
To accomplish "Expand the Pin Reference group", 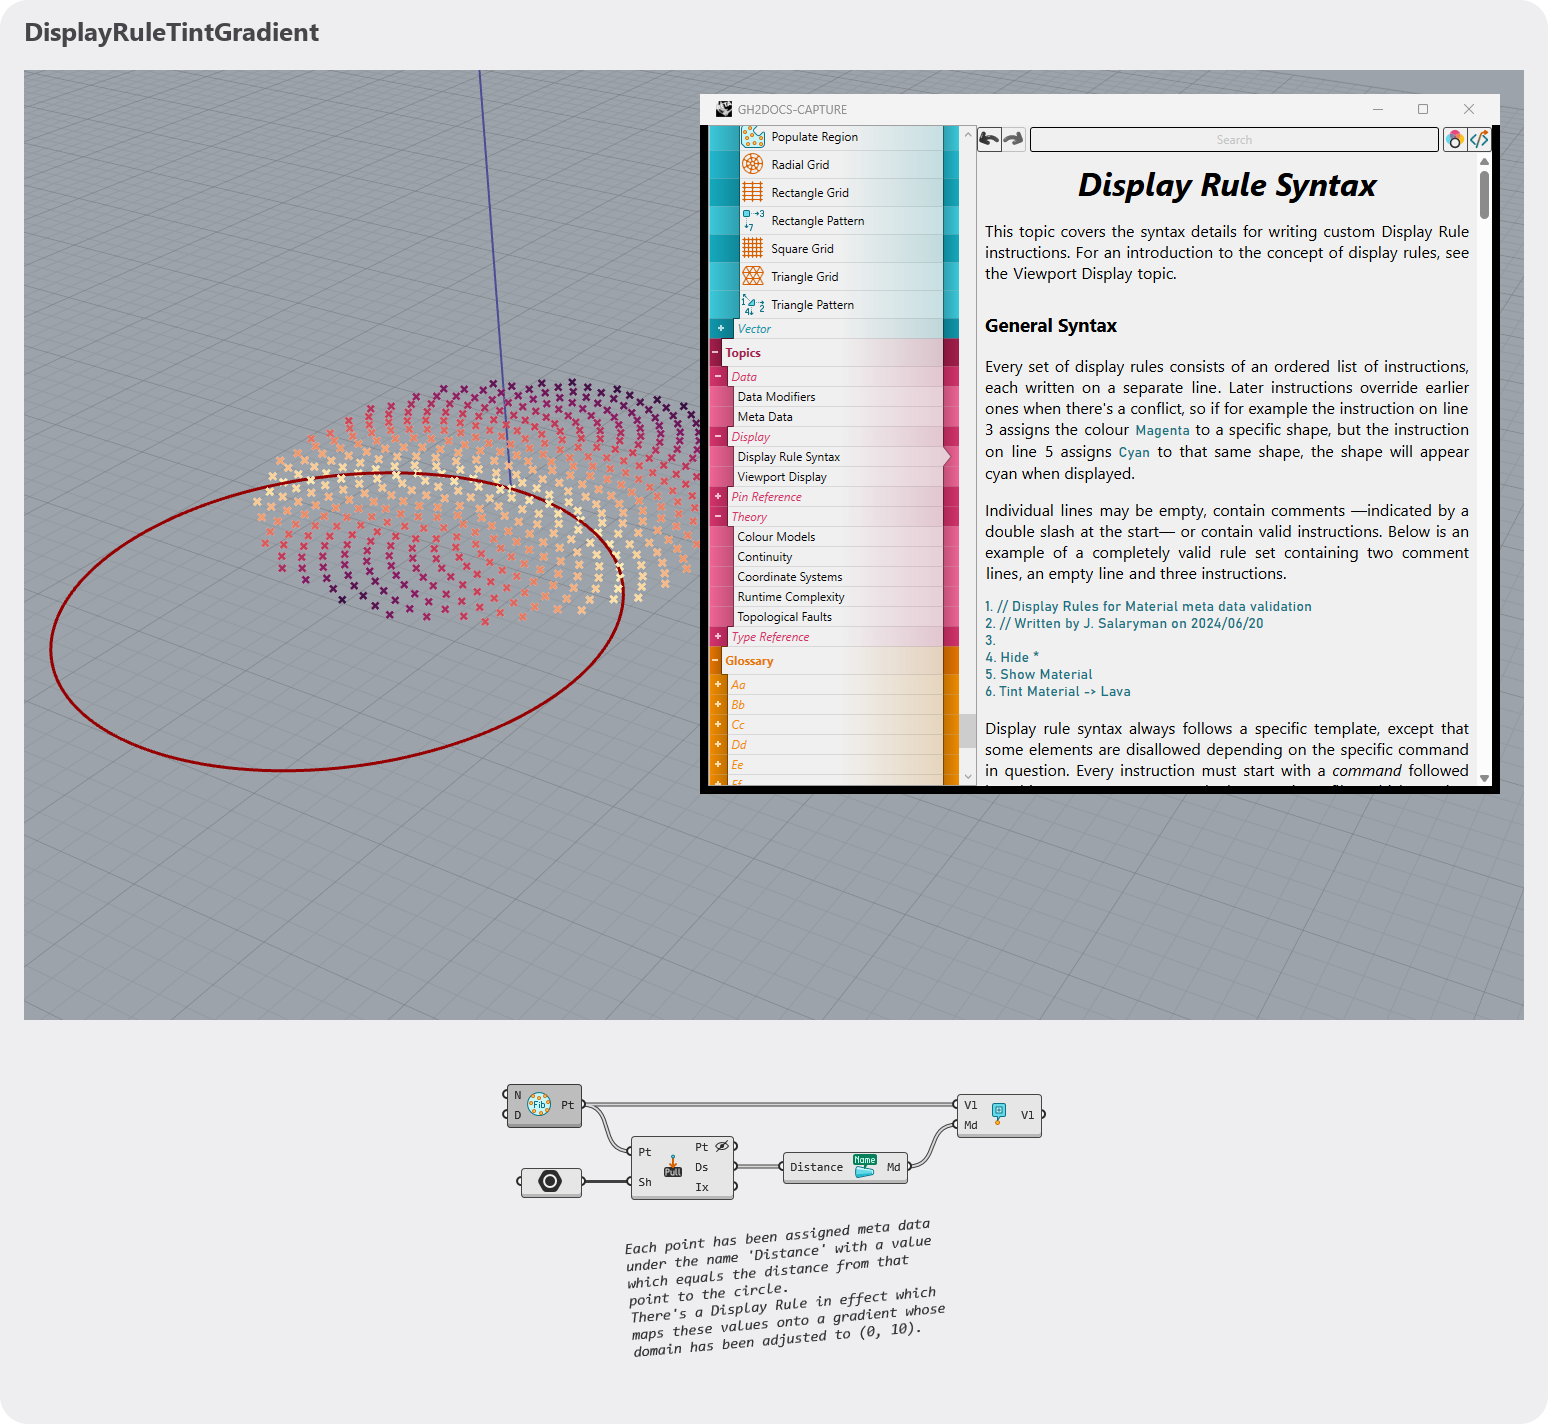I will (718, 497).
